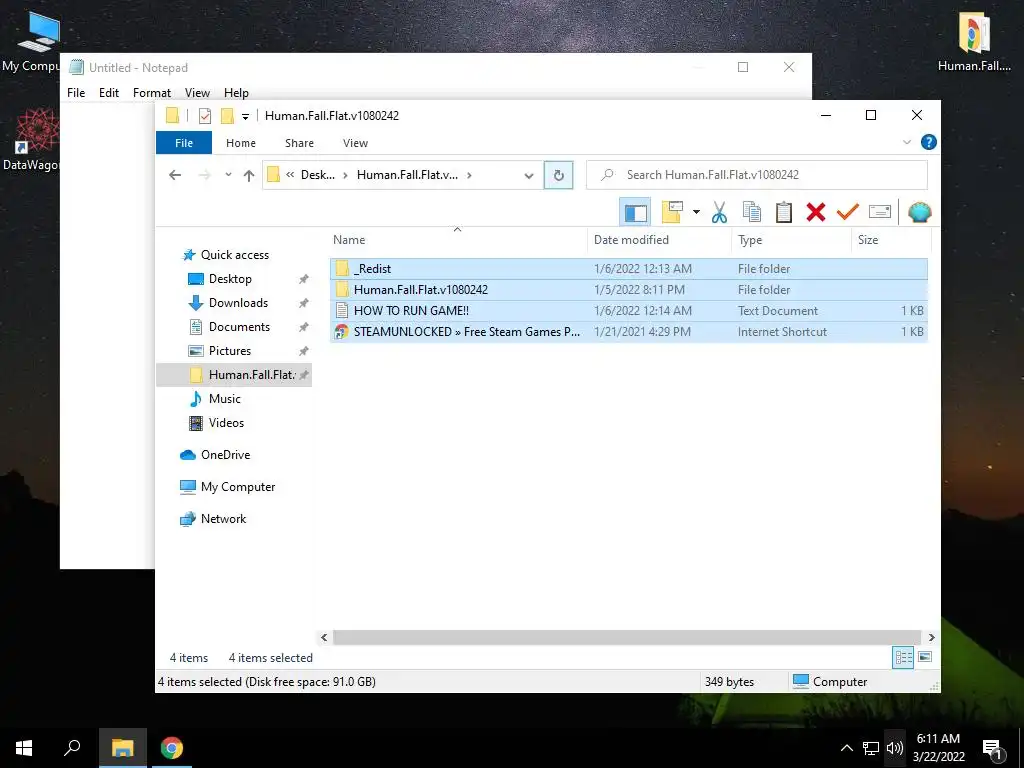Expand the folder options dropdown arrow
The image size is (1024, 768).
click(696, 212)
